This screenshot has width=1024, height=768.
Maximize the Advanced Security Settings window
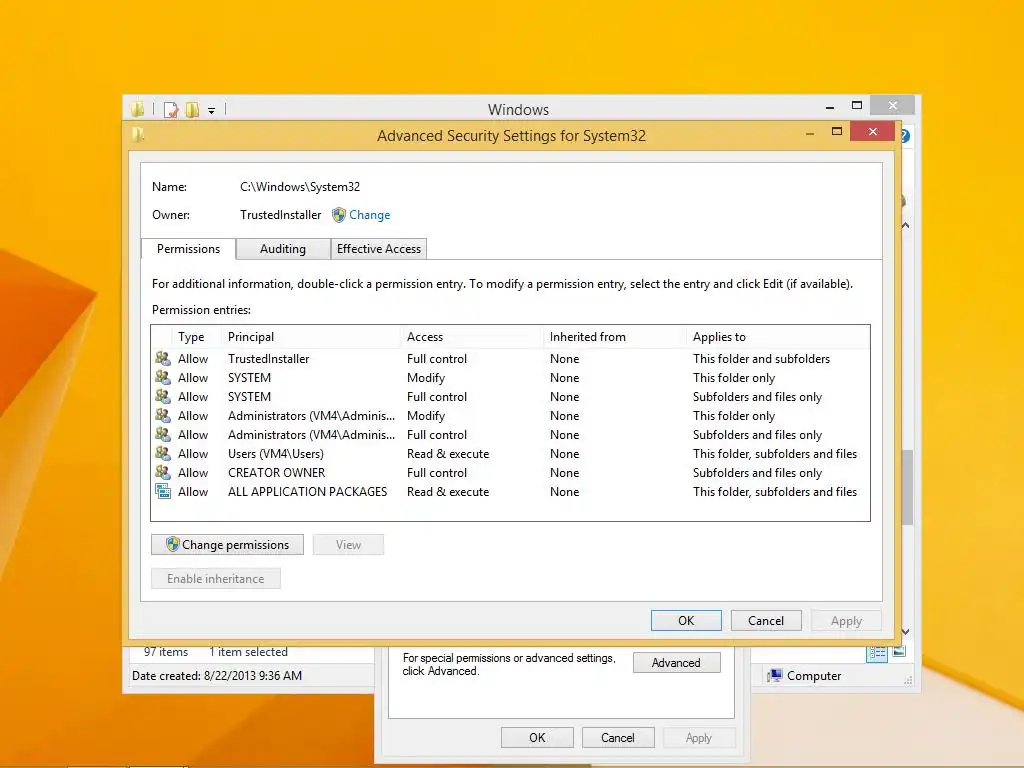pyautogui.click(x=837, y=131)
